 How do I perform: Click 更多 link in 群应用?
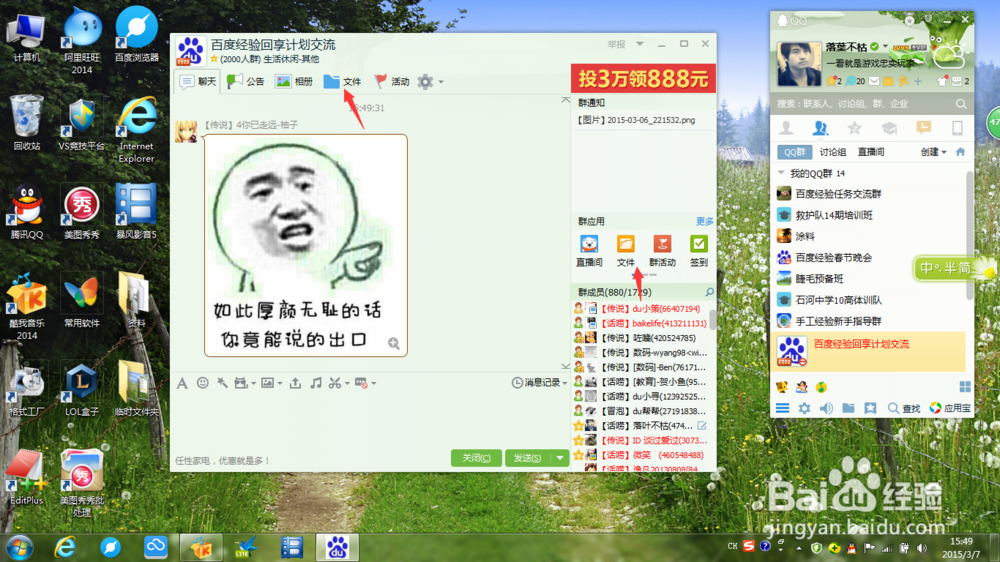pyautogui.click(x=704, y=221)
